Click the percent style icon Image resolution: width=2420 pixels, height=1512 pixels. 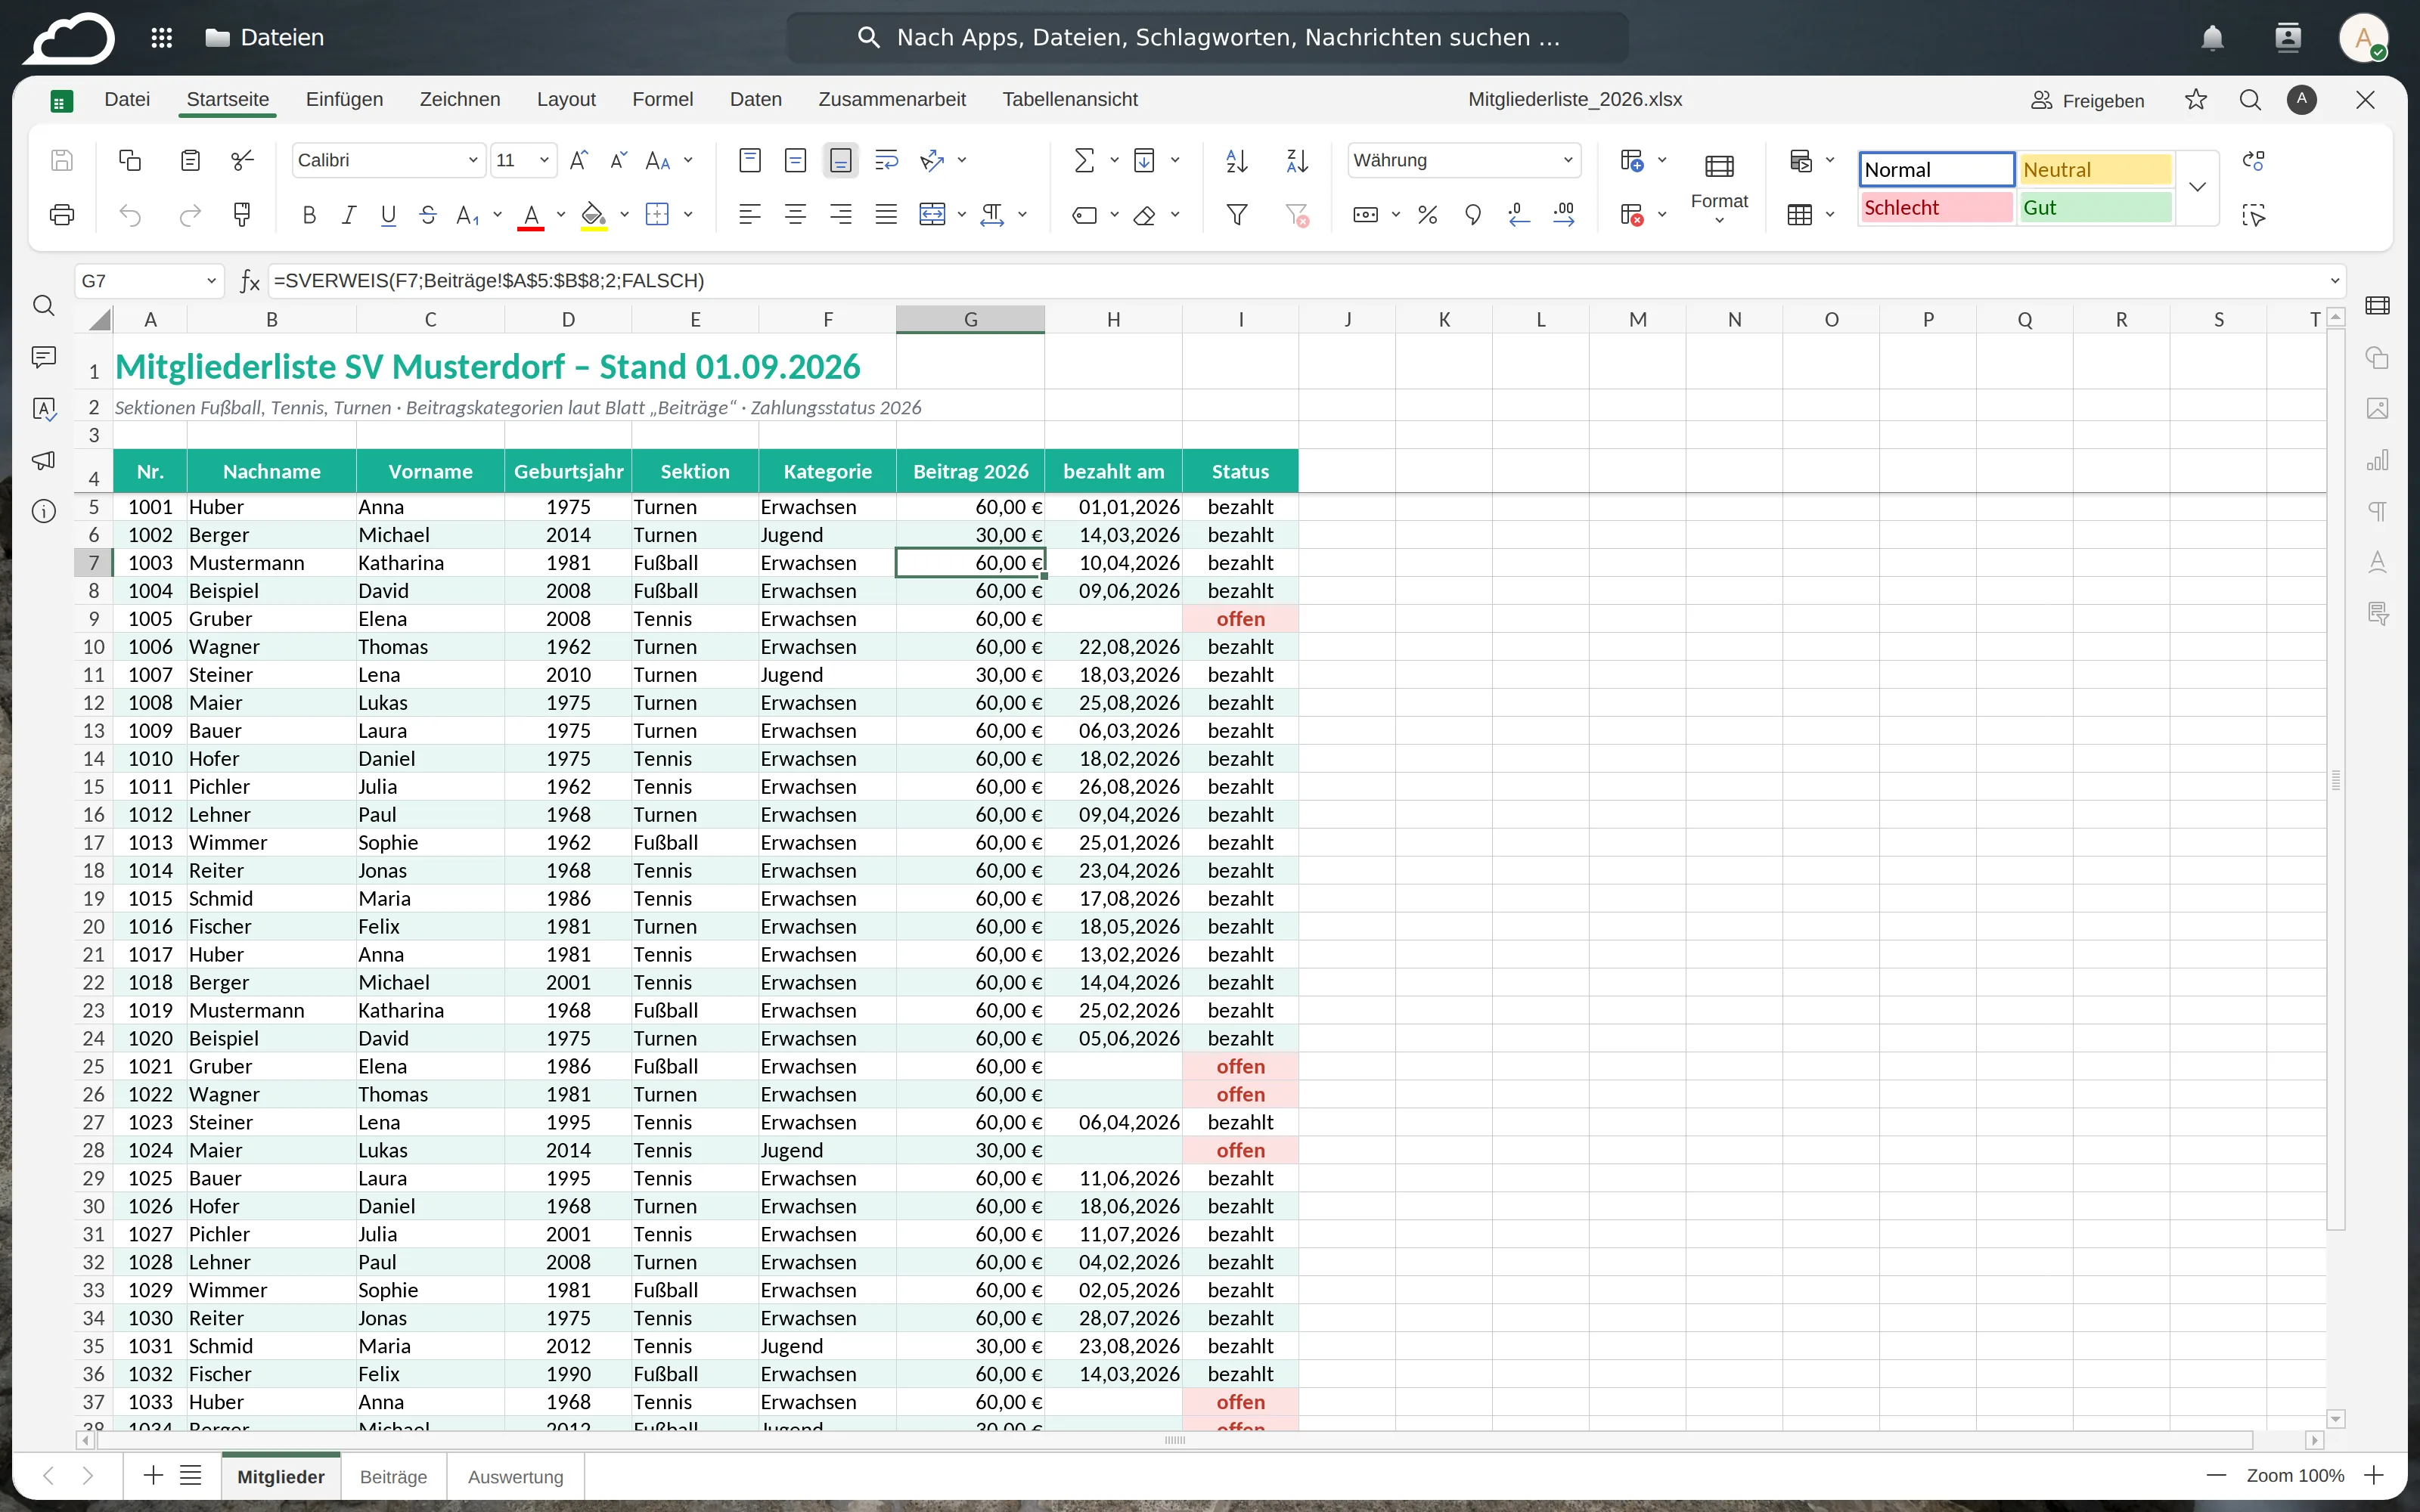coord(1427,215)
